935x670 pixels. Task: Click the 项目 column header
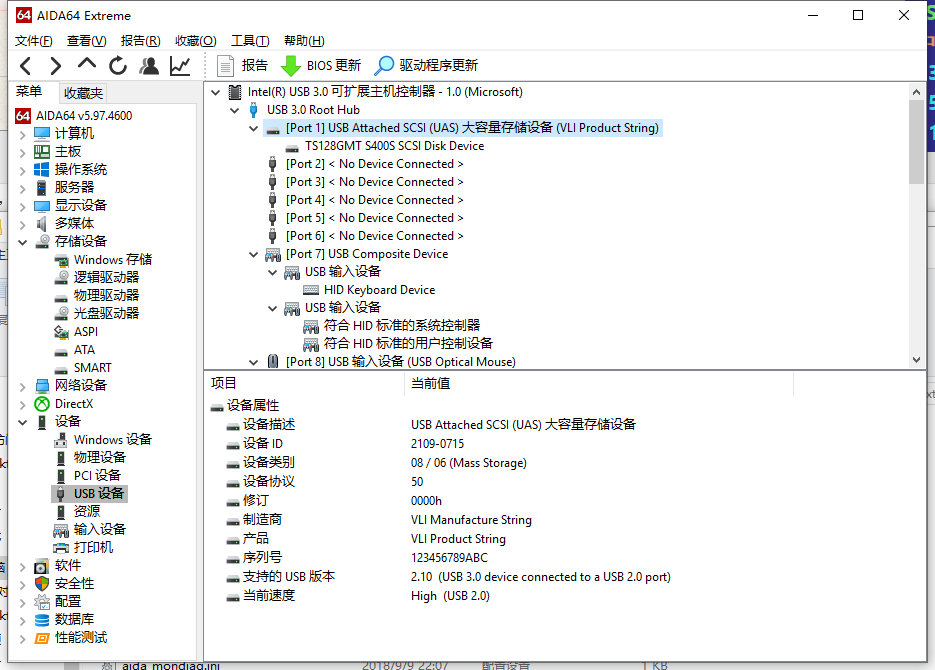(x=224, y=383)
